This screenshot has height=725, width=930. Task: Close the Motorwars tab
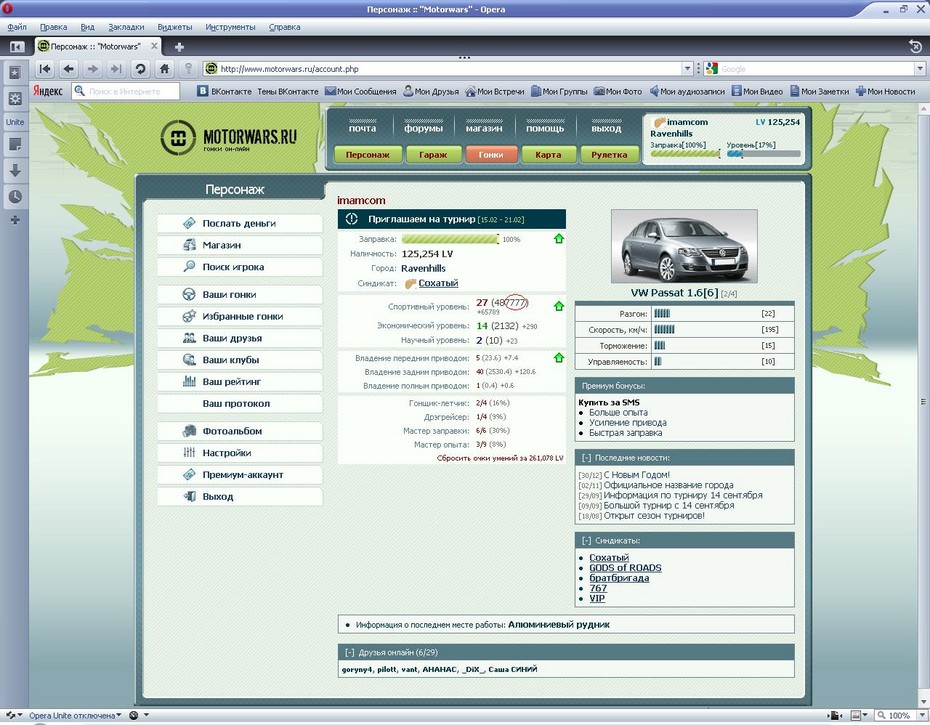pos(154,46)
